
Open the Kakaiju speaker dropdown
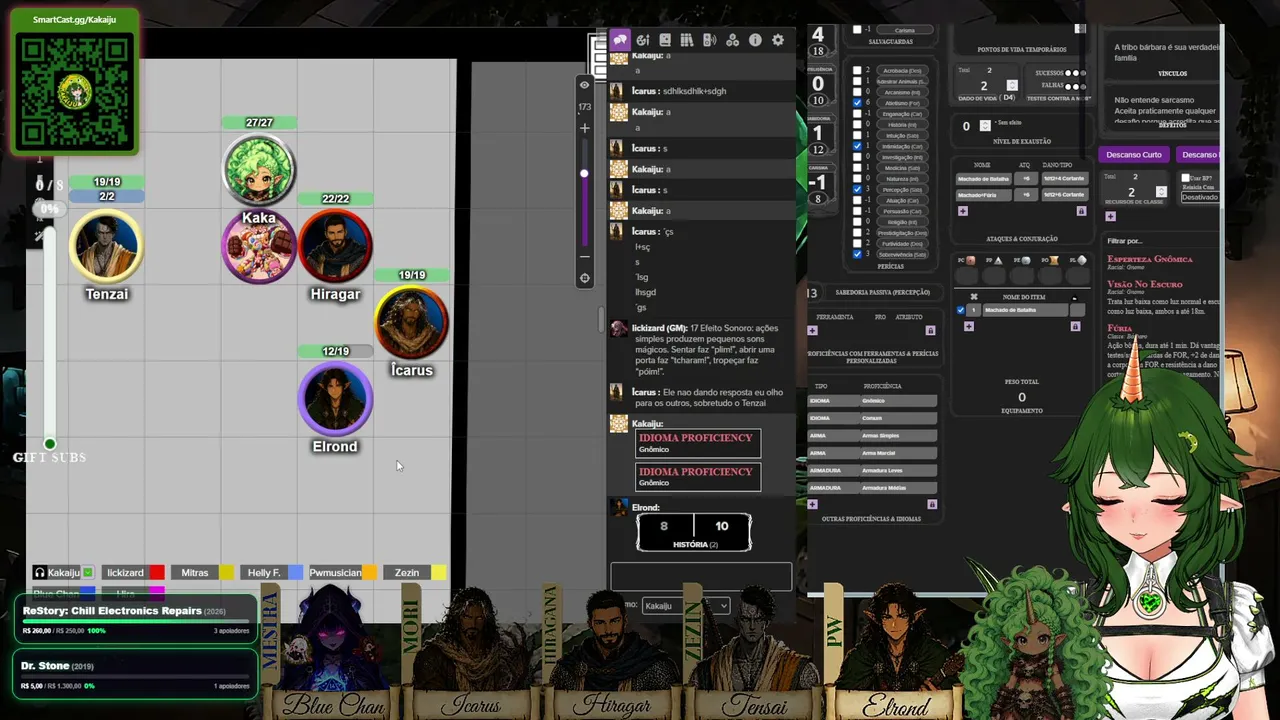[x=685, y=605]
